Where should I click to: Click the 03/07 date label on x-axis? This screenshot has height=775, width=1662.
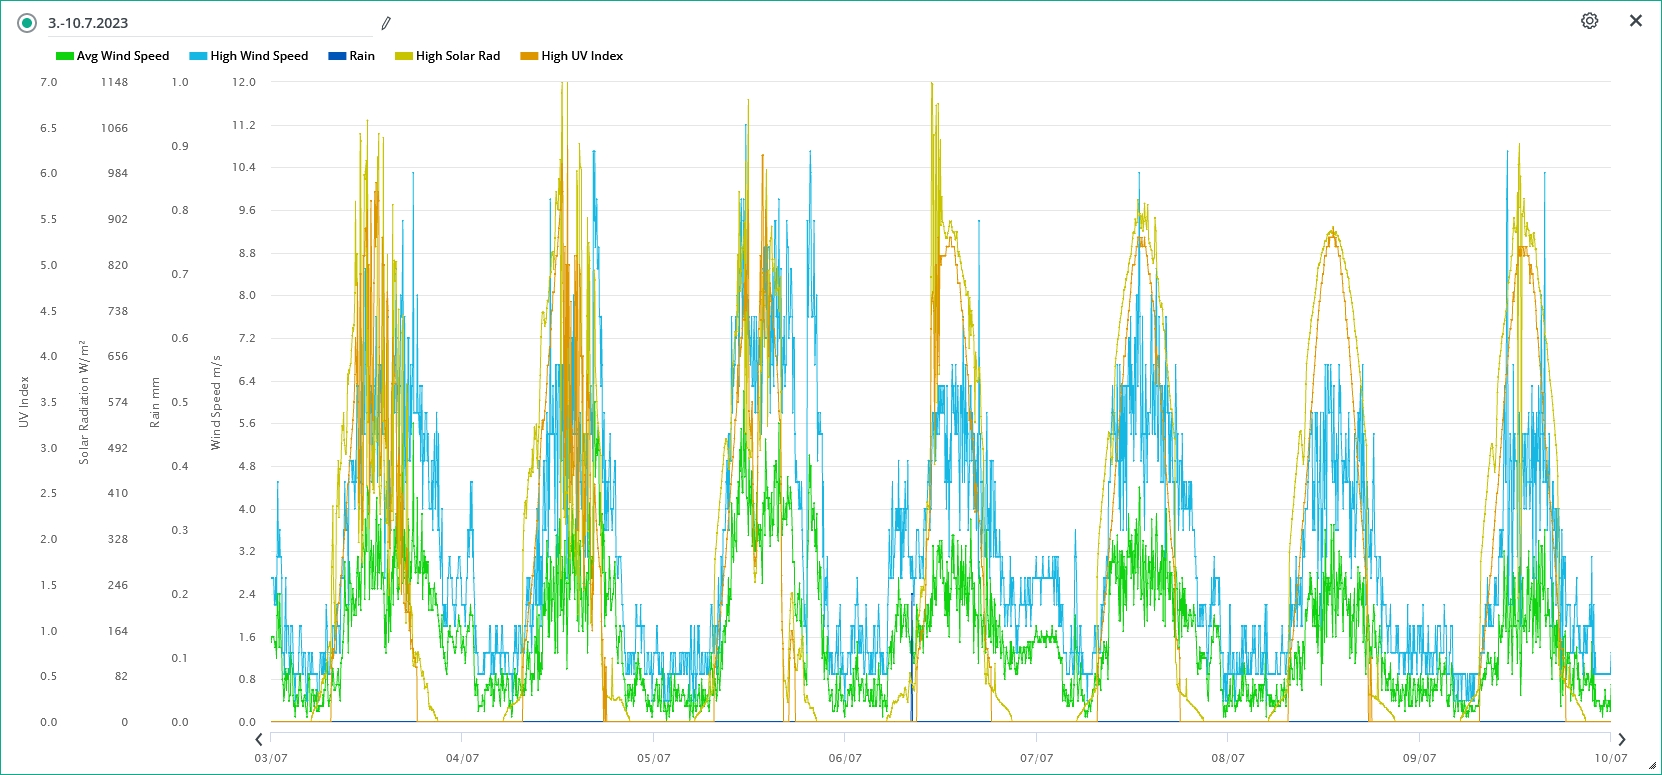[x=271, y=758]
